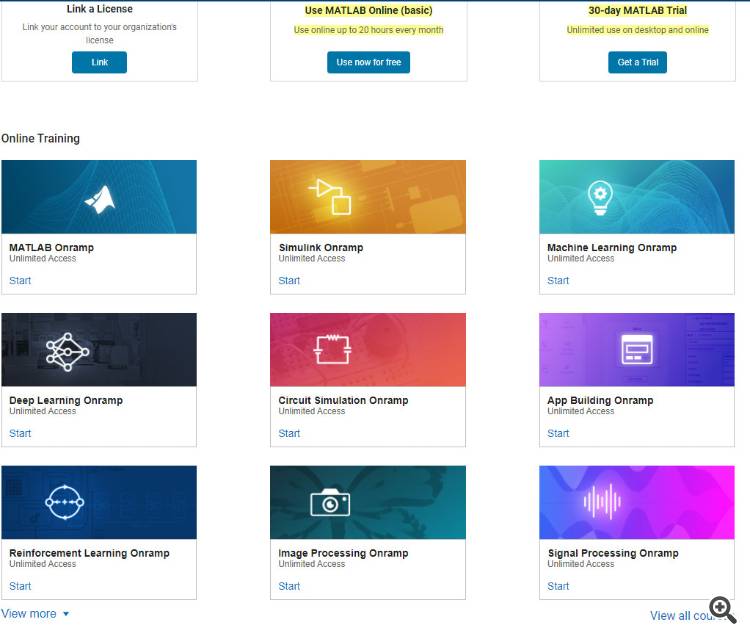This screenshot has width=750, height=636.
Task: Start the Signal Processing Onramp course
Action: click(558, 586)
